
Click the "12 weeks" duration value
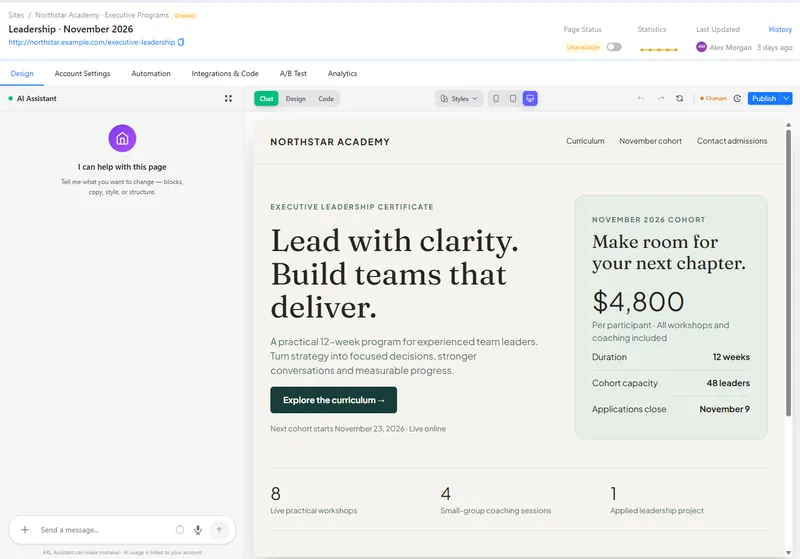click(731, 357)
